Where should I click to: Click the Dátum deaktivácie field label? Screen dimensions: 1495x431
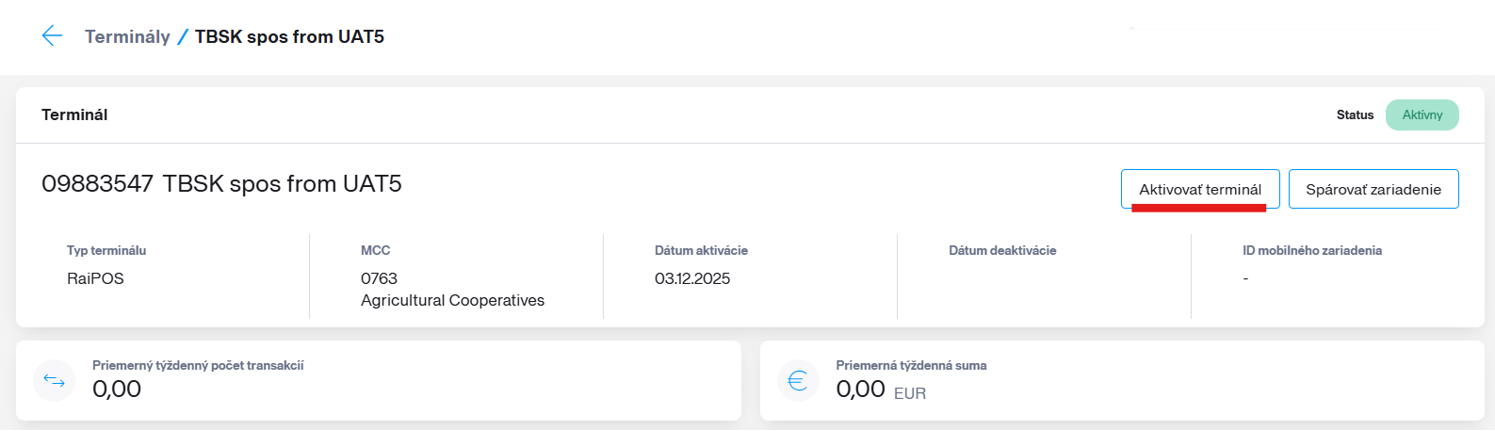[x=1003, y=250]
